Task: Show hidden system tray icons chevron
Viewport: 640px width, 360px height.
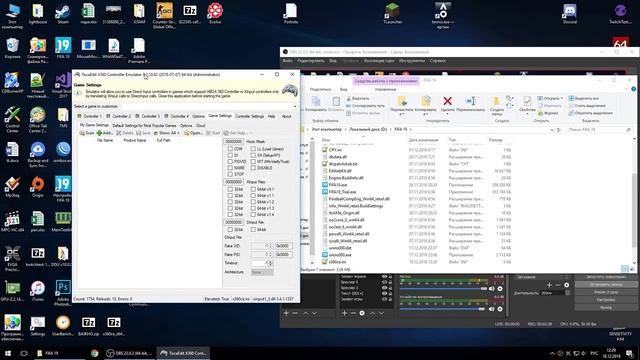Action: point(552,353)
